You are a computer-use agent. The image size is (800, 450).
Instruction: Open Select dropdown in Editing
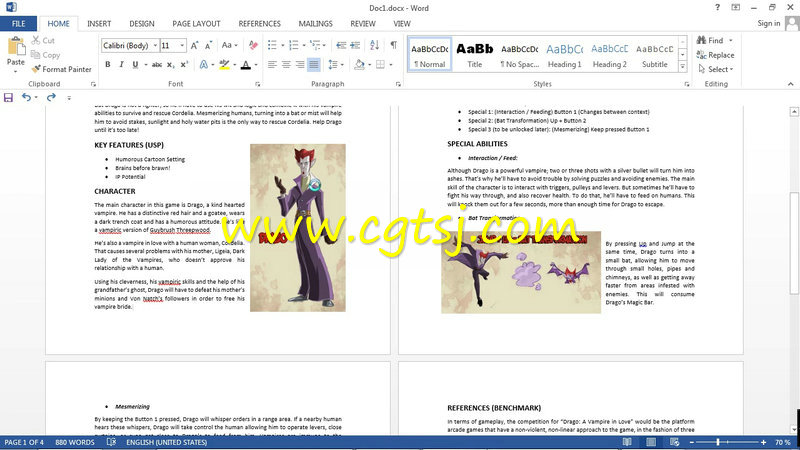716,69
